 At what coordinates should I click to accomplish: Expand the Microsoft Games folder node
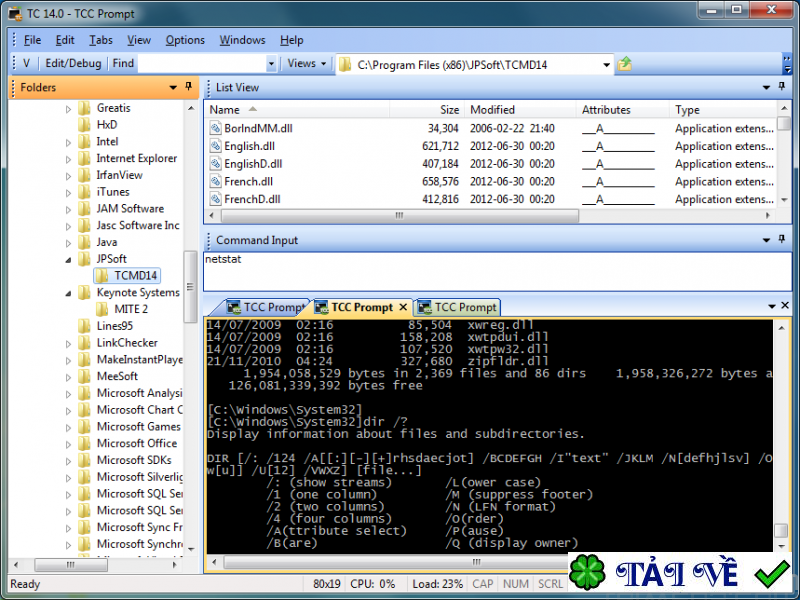point(68,428)
